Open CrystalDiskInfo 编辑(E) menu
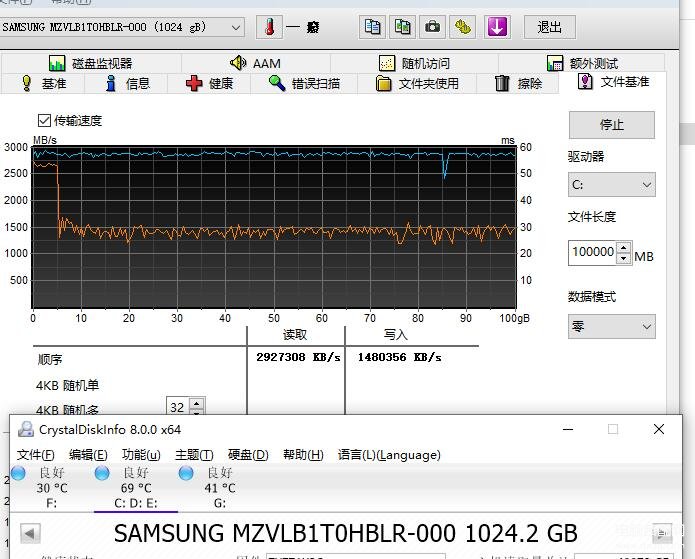 (x=88, y=455)
